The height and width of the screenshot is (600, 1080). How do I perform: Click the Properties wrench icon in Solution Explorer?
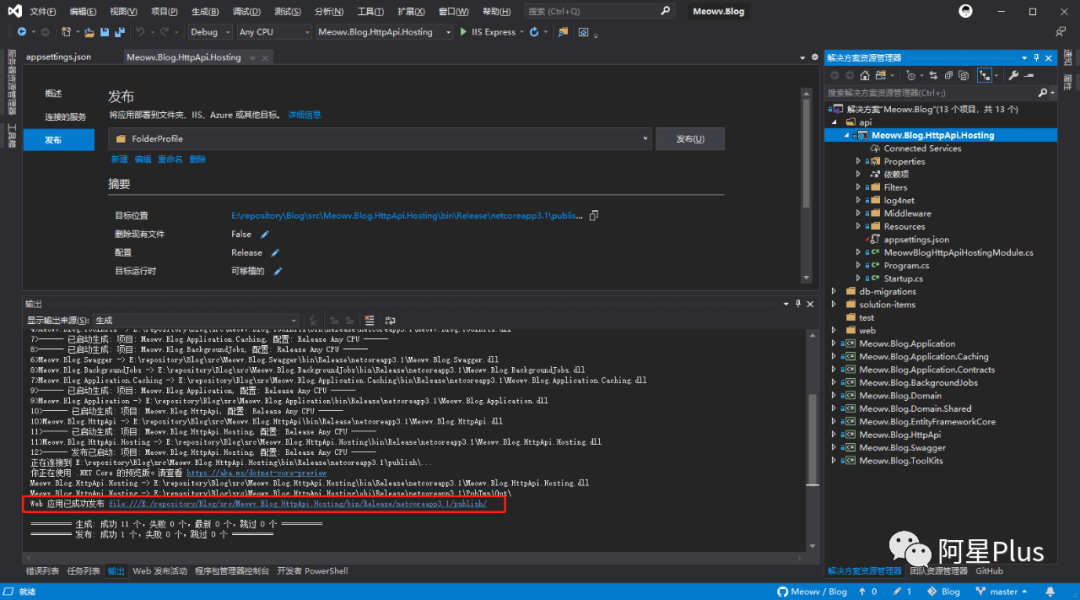[x=1013, y=76]
